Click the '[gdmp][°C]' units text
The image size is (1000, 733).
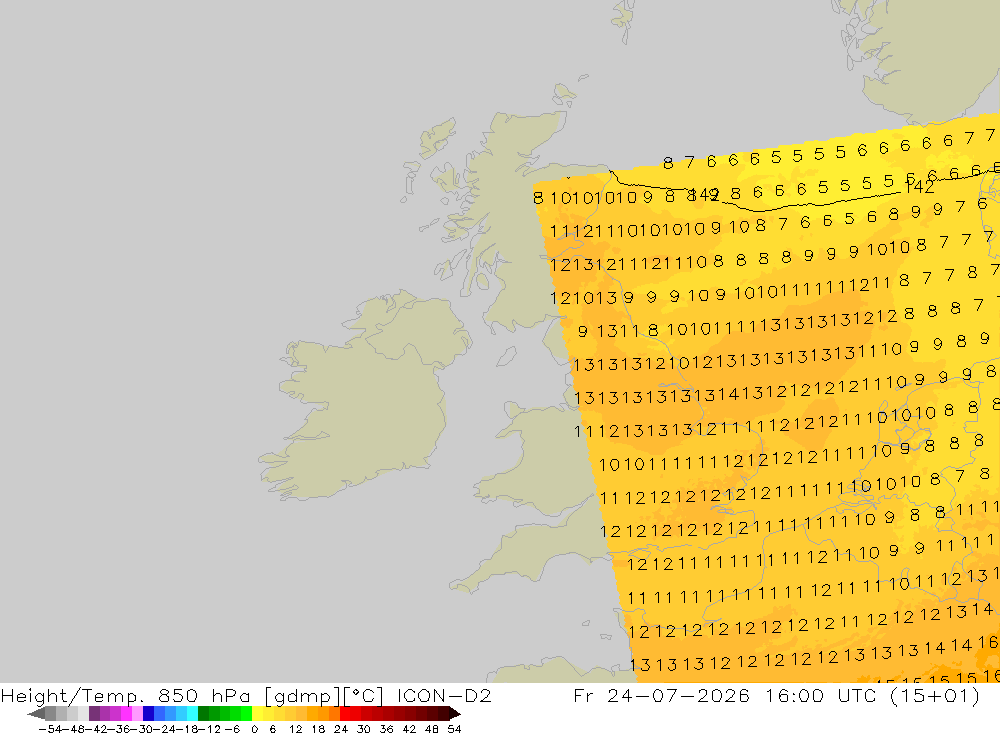tap(324, 696)
